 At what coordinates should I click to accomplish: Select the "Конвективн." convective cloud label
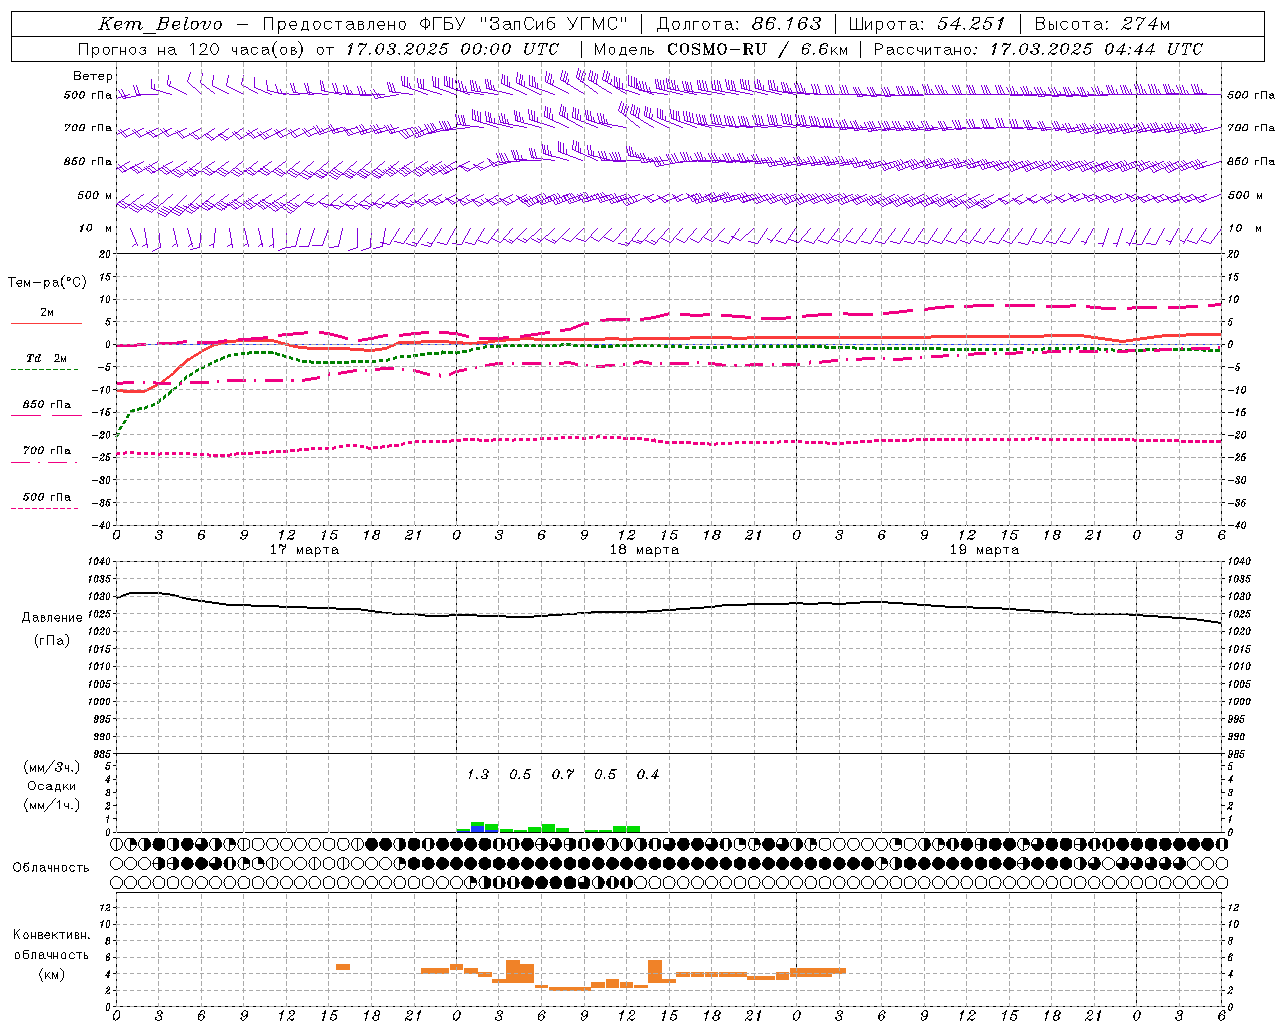(52, 935)
